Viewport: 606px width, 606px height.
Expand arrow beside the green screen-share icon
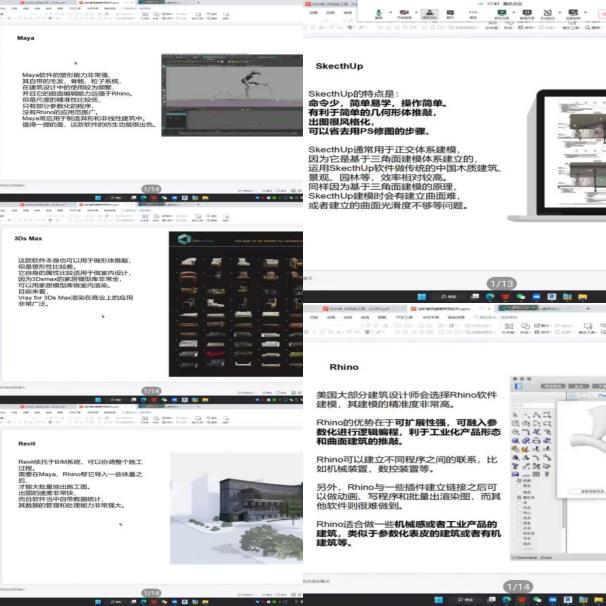tap(514, 12)
